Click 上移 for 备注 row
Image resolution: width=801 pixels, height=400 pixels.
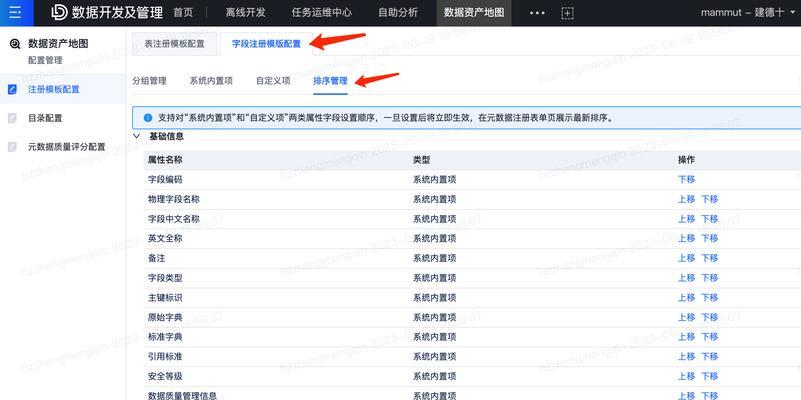[x=686, y=258]
